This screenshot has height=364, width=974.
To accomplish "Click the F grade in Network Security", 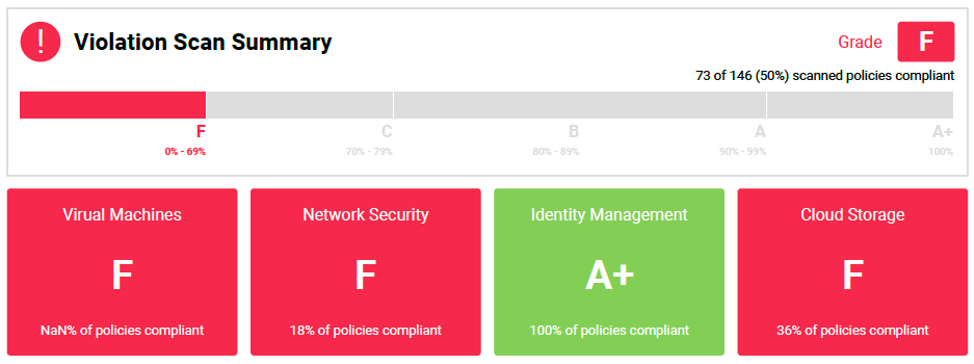I will [x=365, y=275].
